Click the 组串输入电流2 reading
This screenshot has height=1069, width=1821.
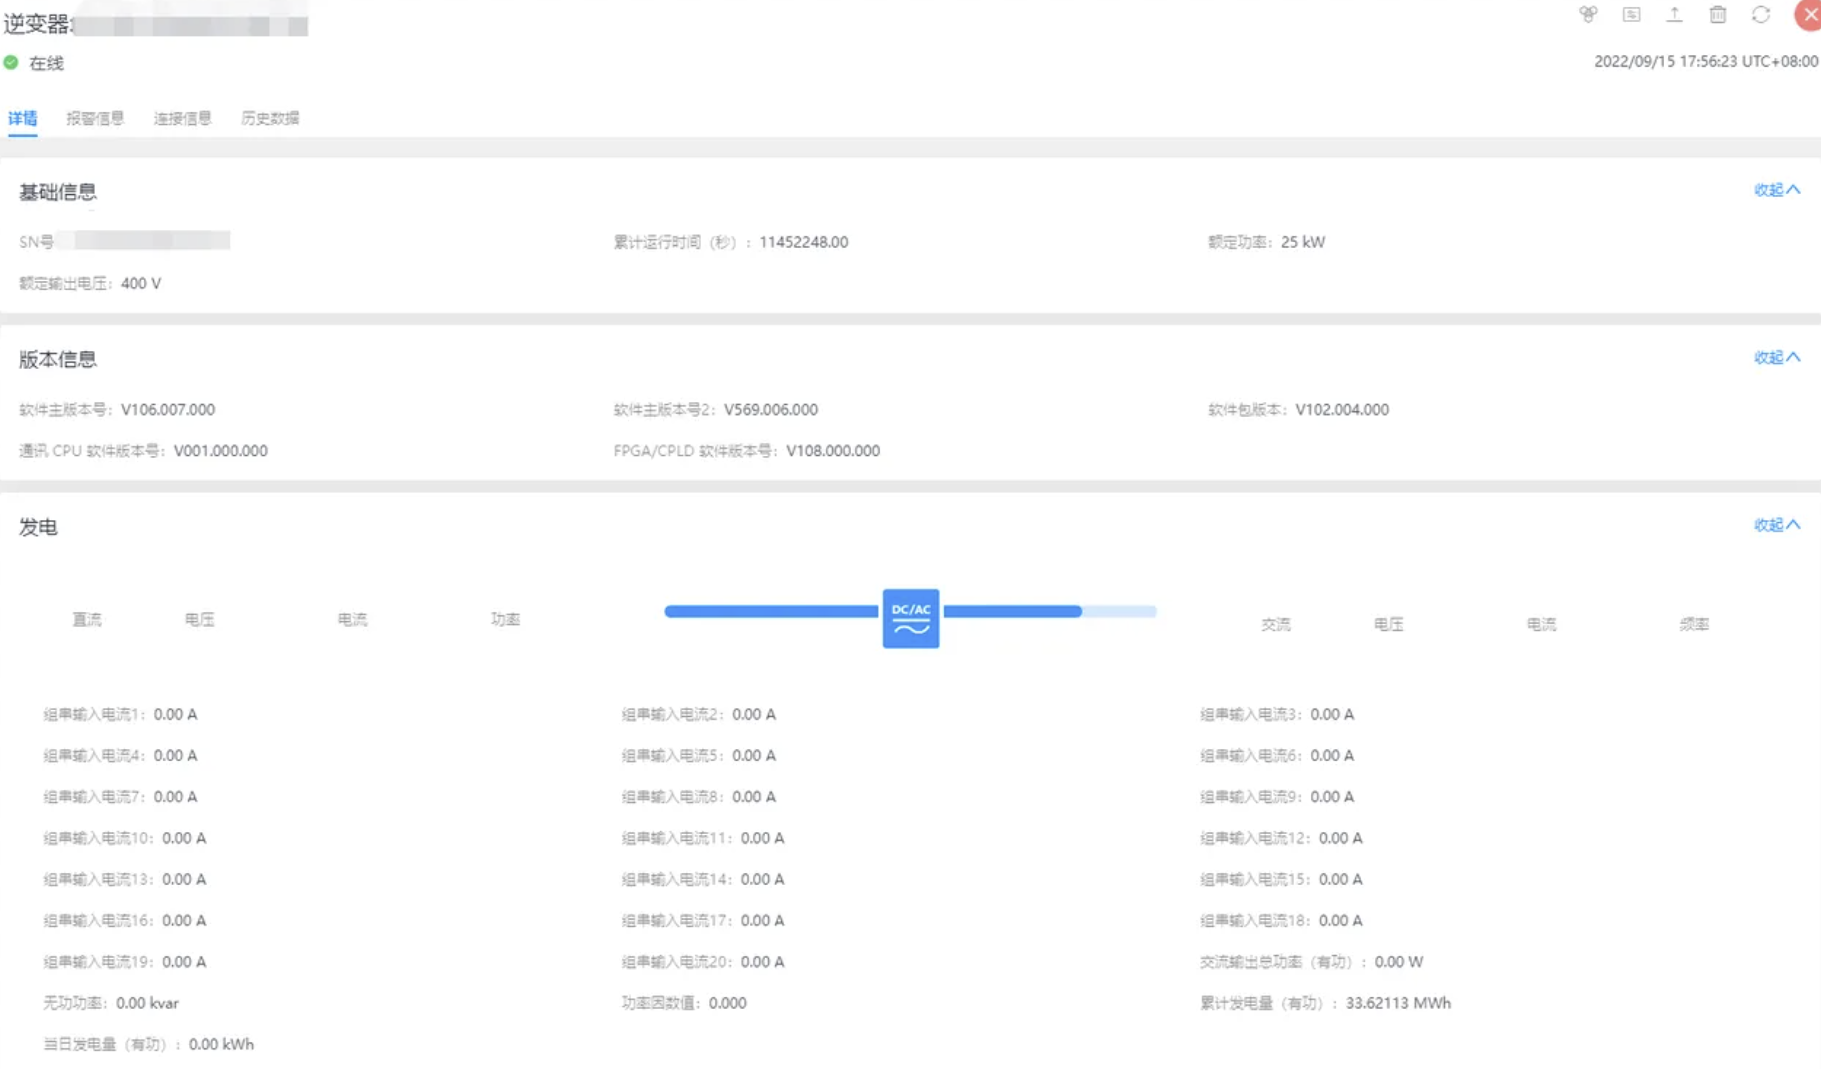click(x=699, y=714)
